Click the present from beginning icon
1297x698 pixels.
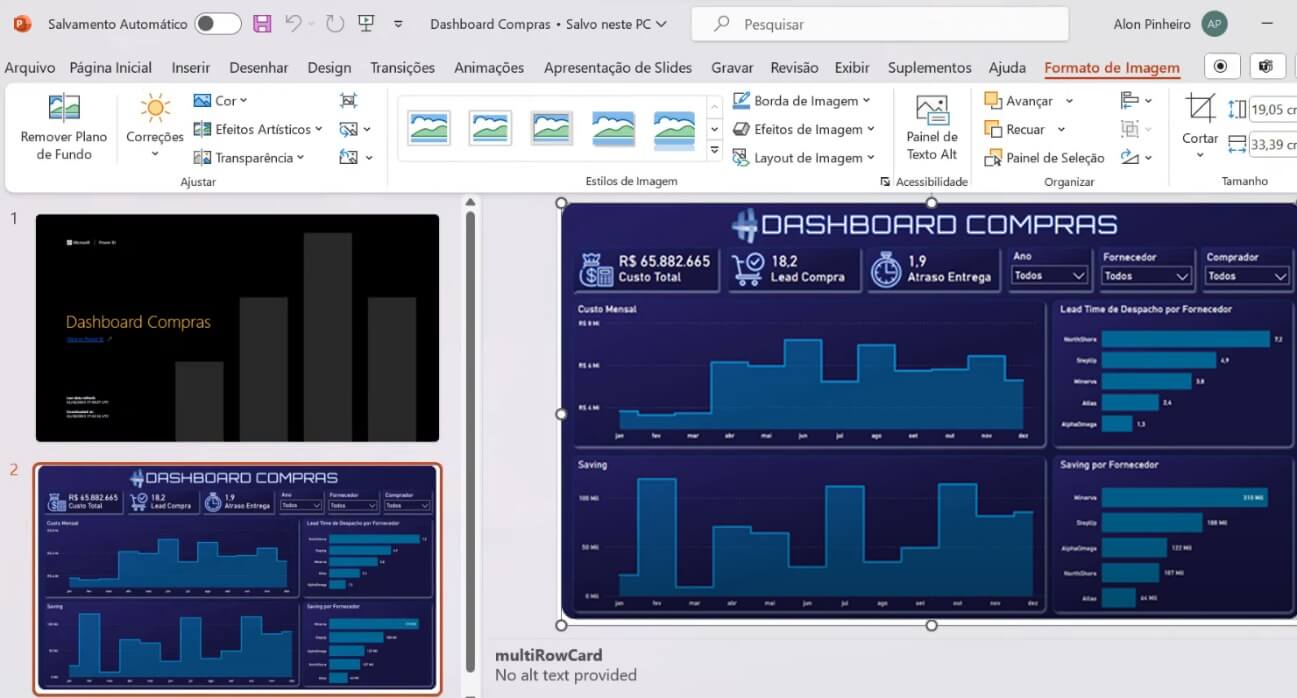point(366,23)
